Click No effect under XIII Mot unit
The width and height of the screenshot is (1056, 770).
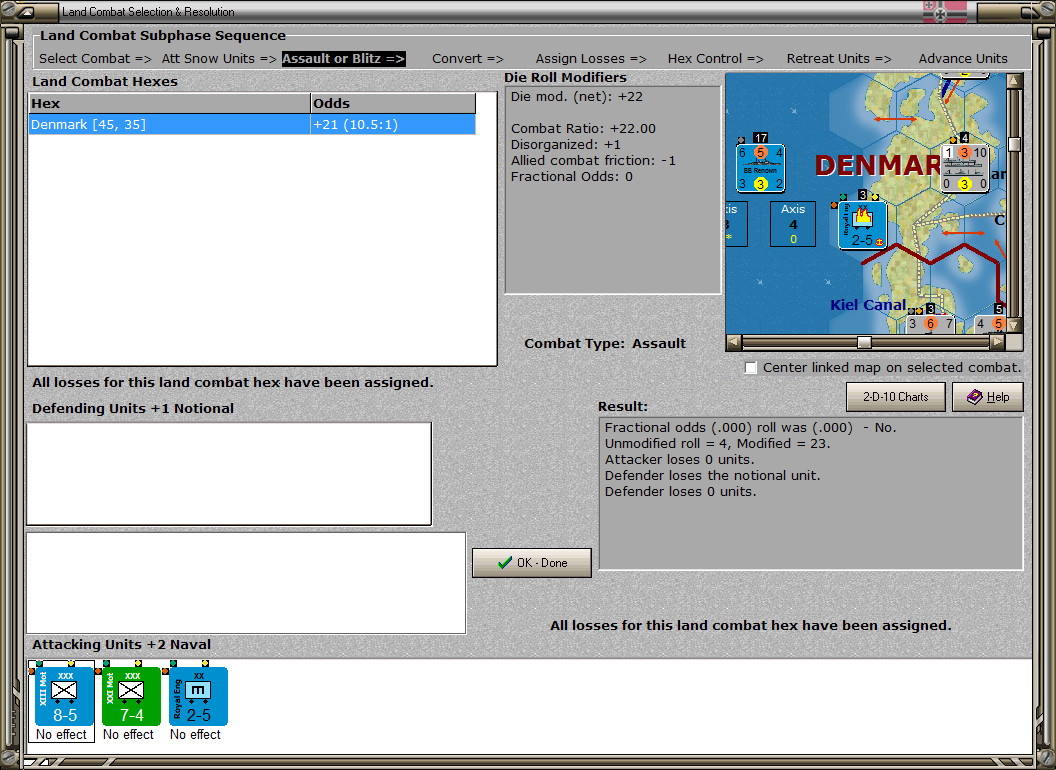click(x=61, y=734)
